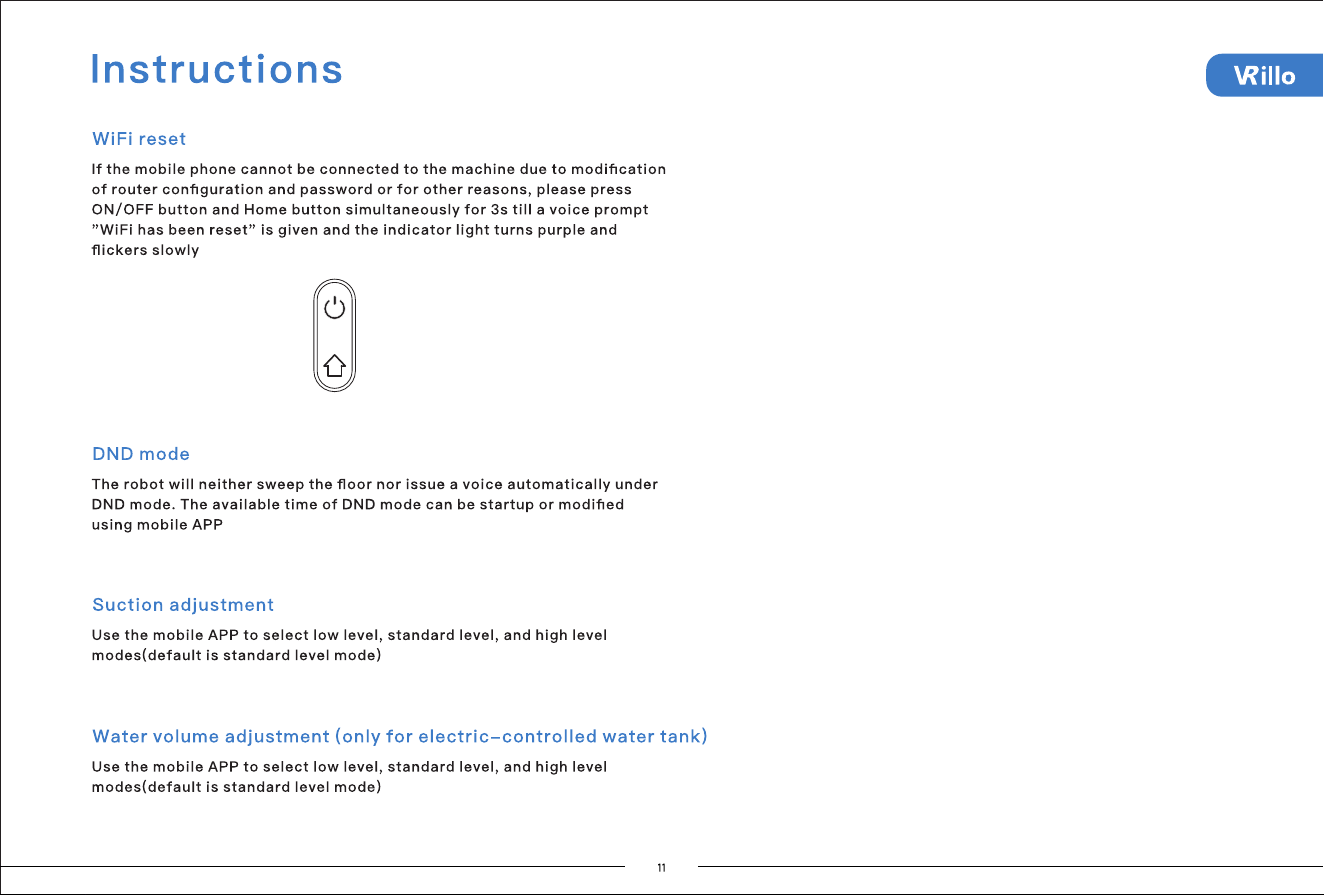
Task: Click the water volume description paragraph
Action: point(349,777)
